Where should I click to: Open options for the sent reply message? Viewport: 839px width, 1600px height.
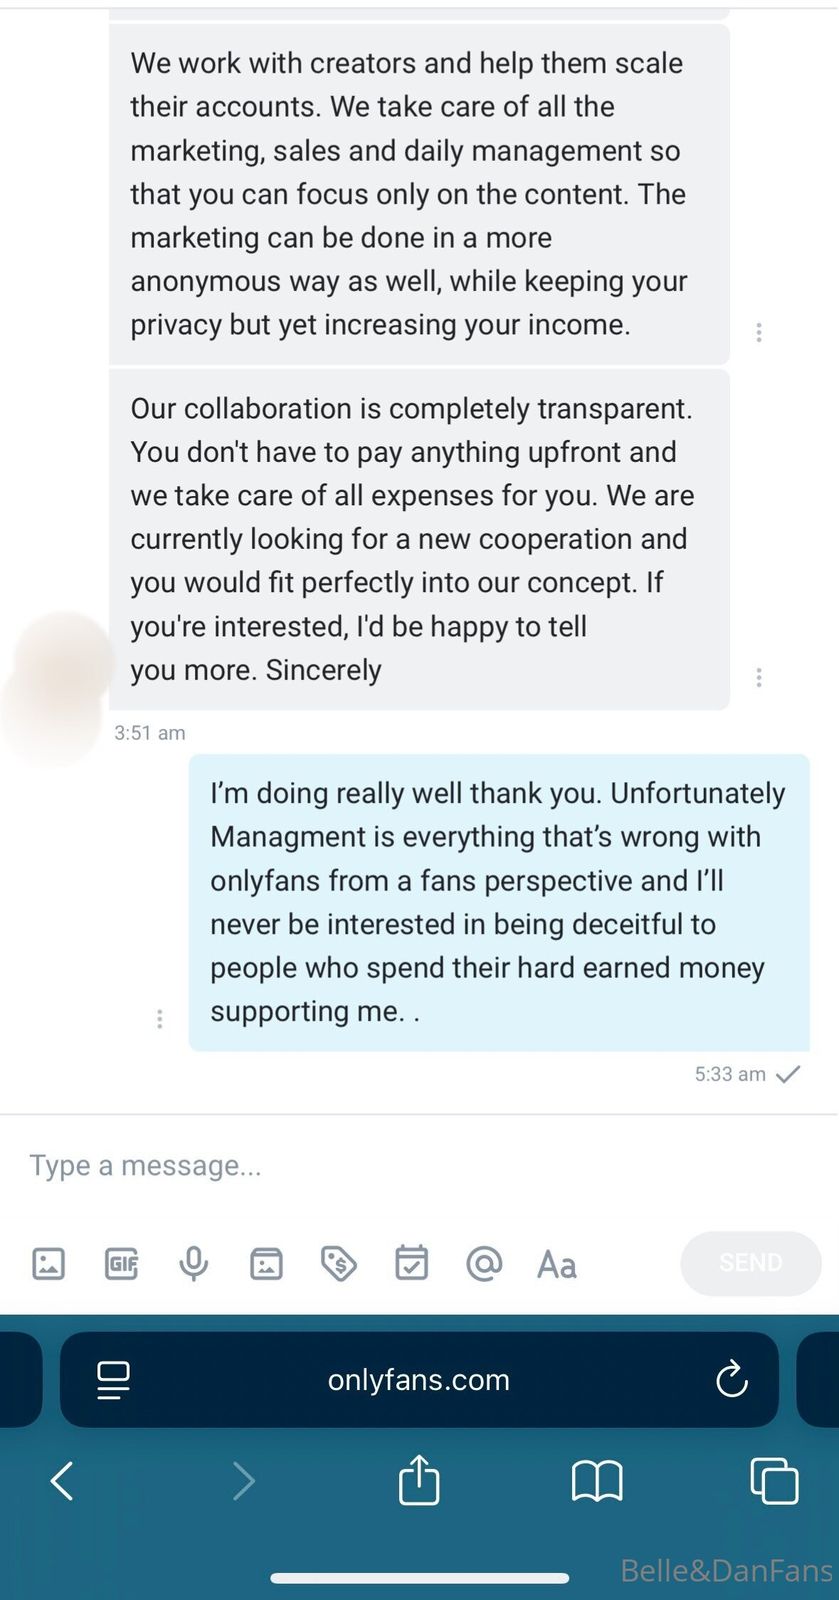[160, 1019]
